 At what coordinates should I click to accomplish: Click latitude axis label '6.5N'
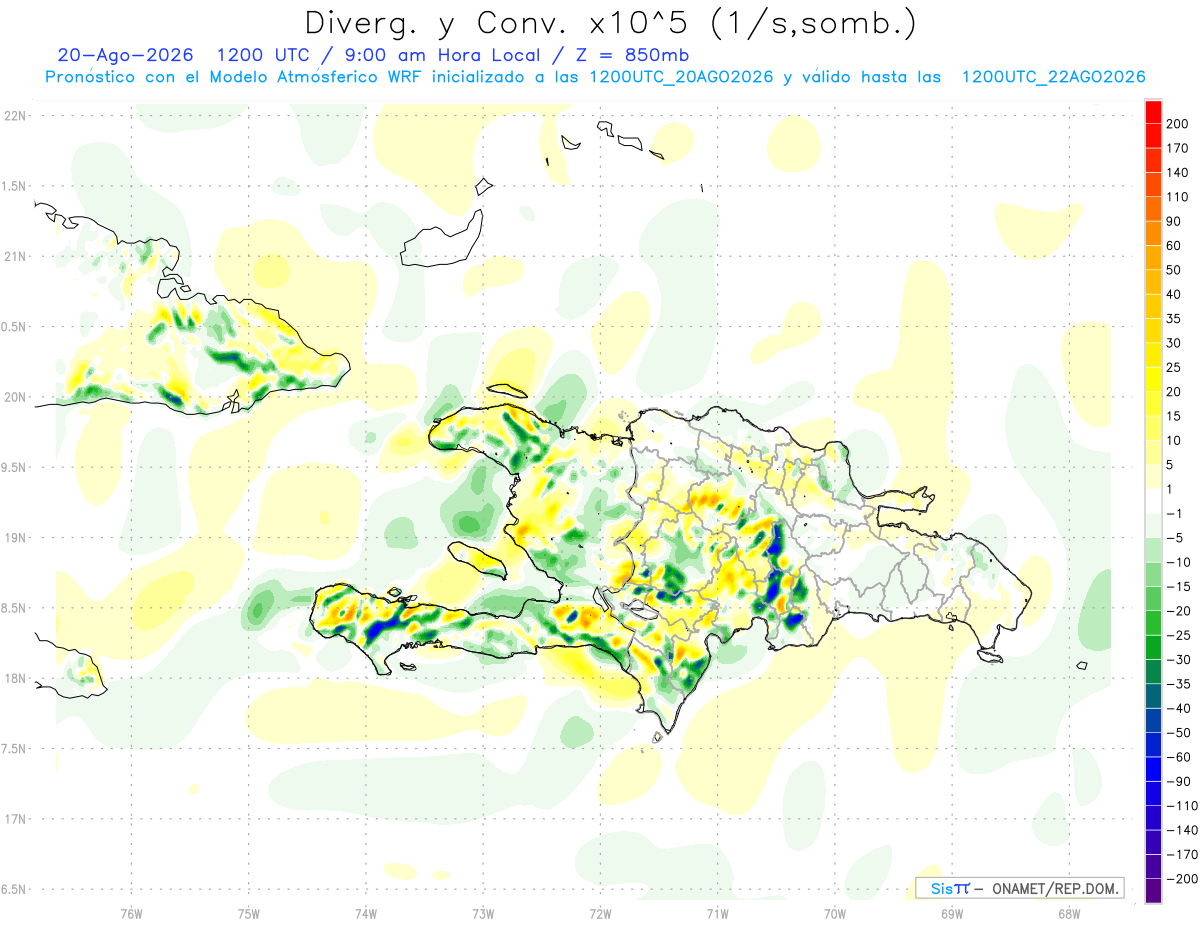14,890
